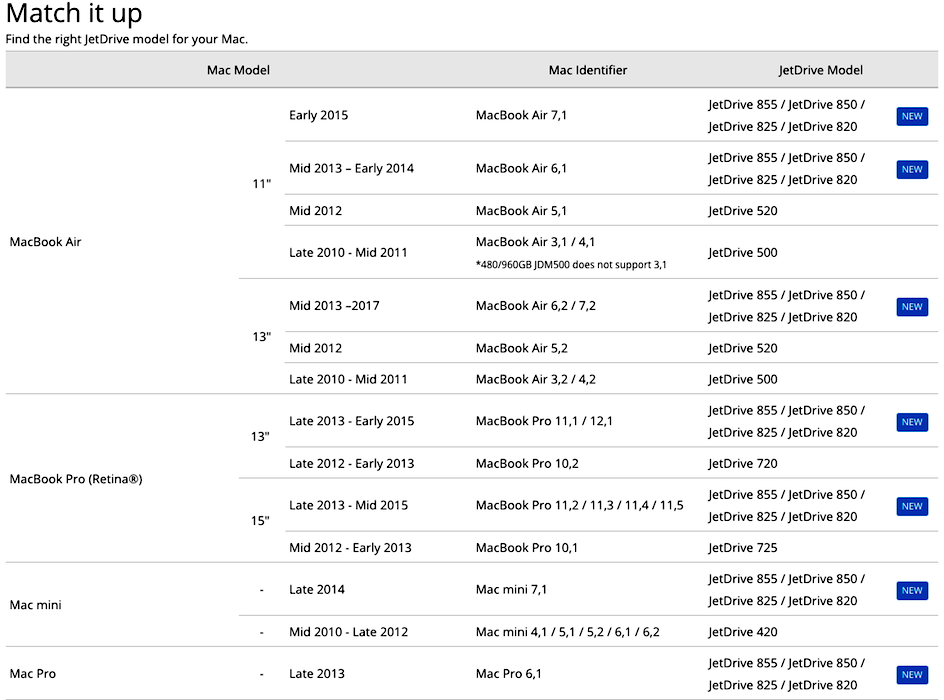
Task: Click the JetDrive 725 model cell
Action: click(x=742, y=548)
